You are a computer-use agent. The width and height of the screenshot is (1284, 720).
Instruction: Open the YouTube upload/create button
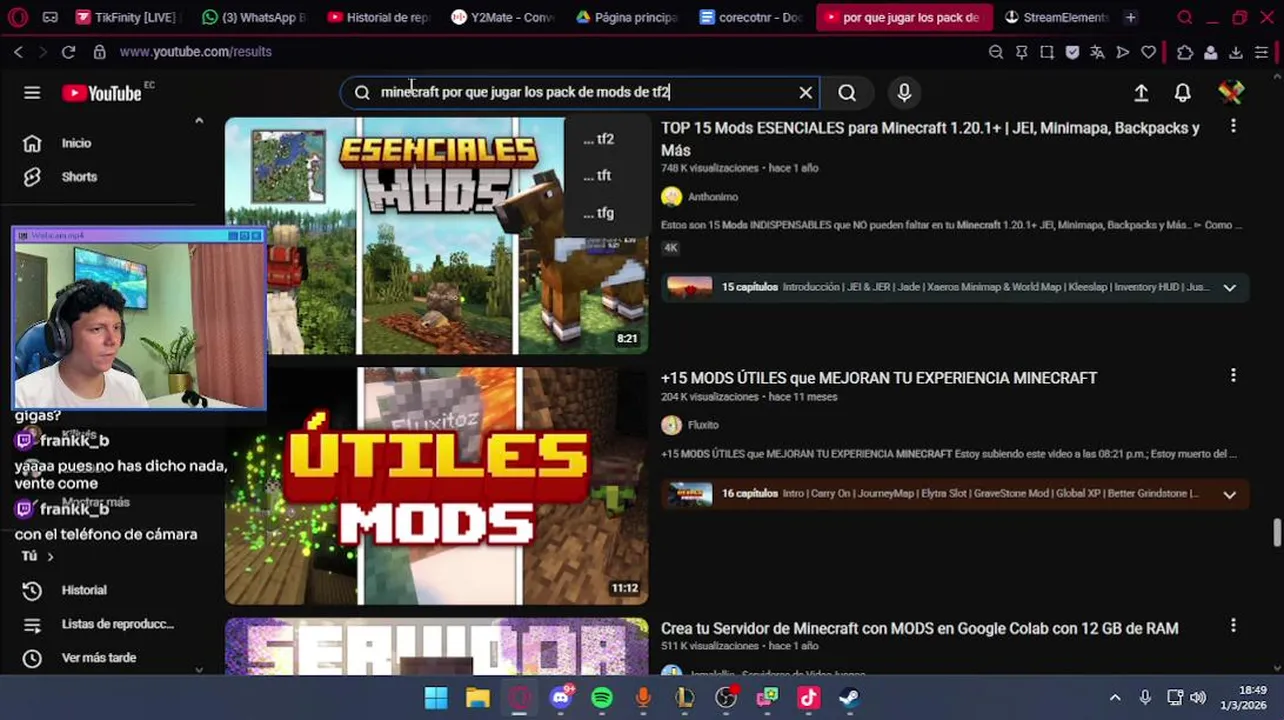point(1141,92)
